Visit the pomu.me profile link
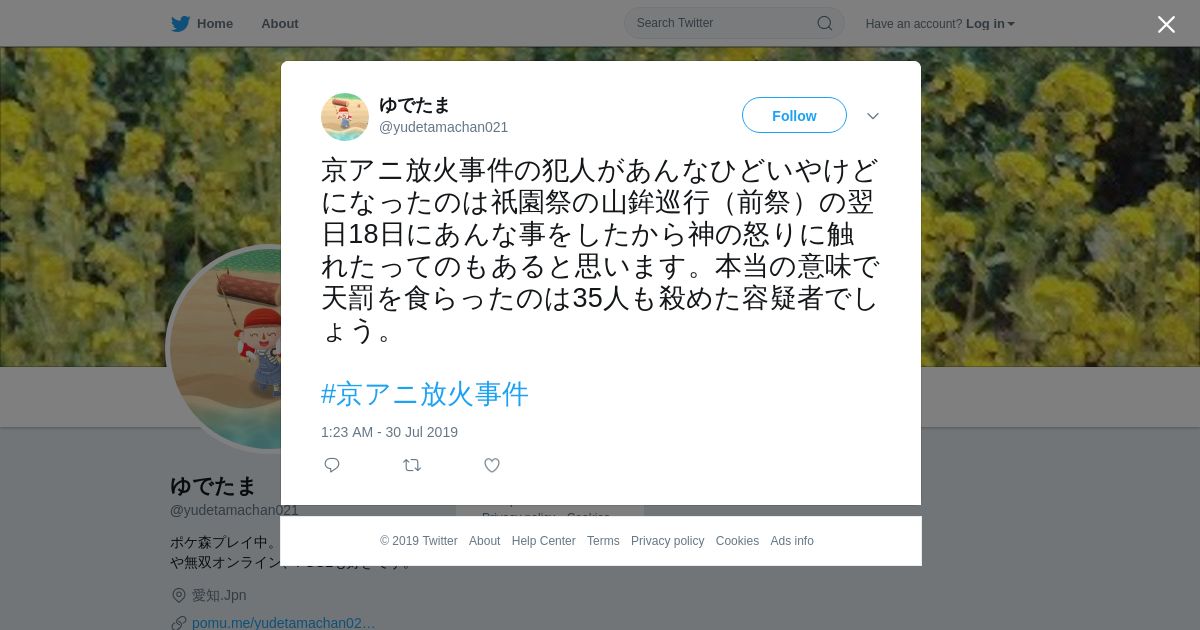The height and width of the screenshot is (630, 1200). [x=284, y=623]
